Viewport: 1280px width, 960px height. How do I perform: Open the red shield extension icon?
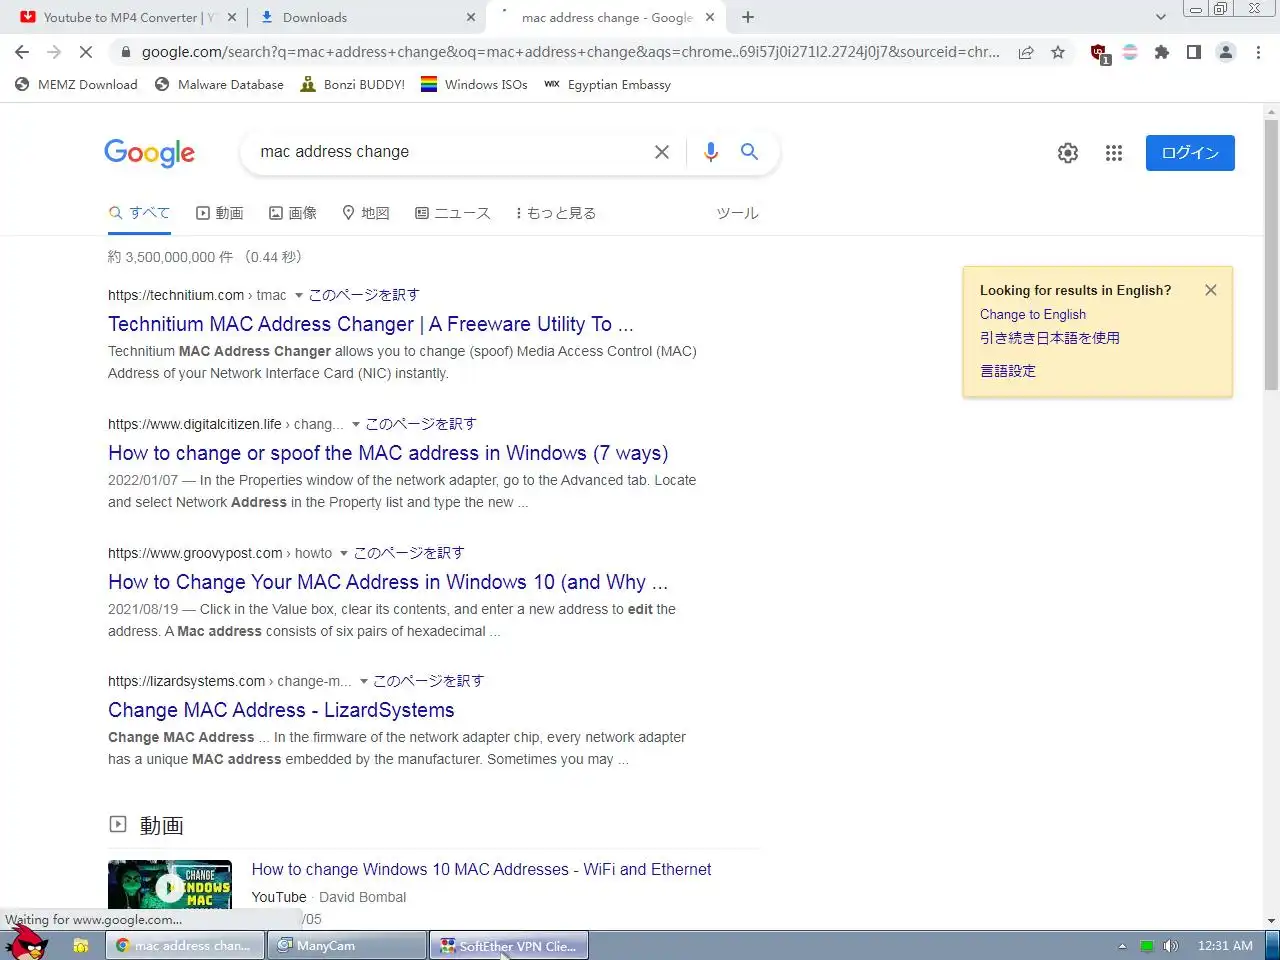pos(1099,53)
